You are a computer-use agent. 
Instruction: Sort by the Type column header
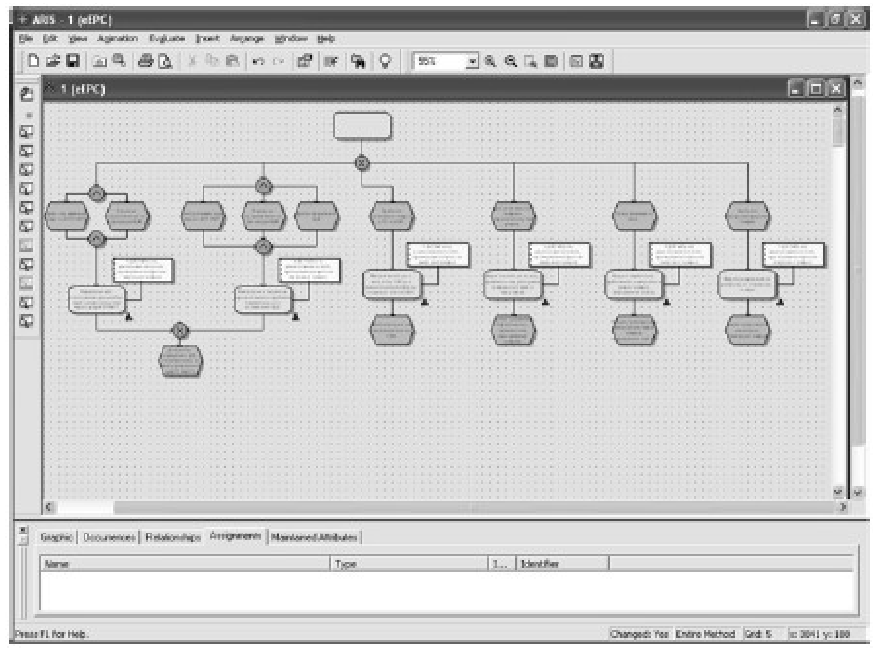pyautogui.click(x=409, y=564)
